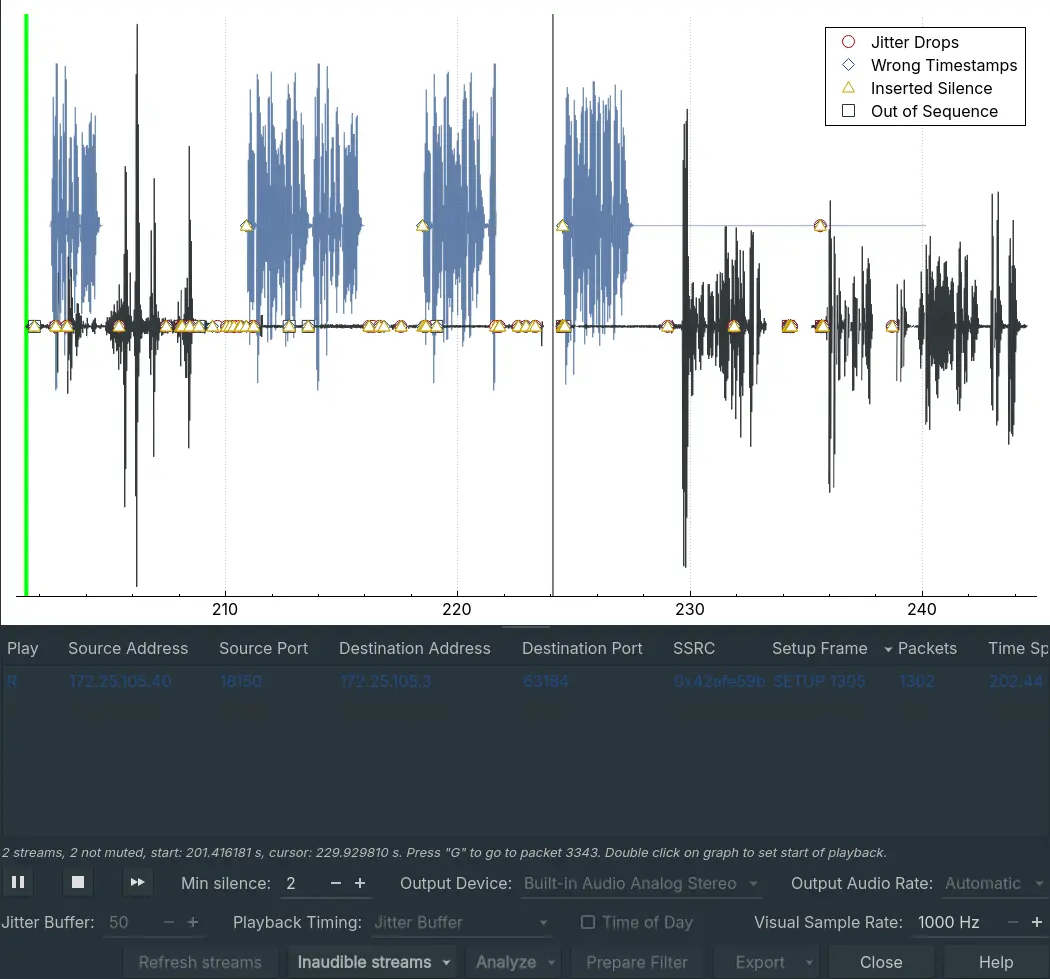Increase the Visual Sample Rate value
This screenshot has width=1050, height=979.
click(1037, 922)
